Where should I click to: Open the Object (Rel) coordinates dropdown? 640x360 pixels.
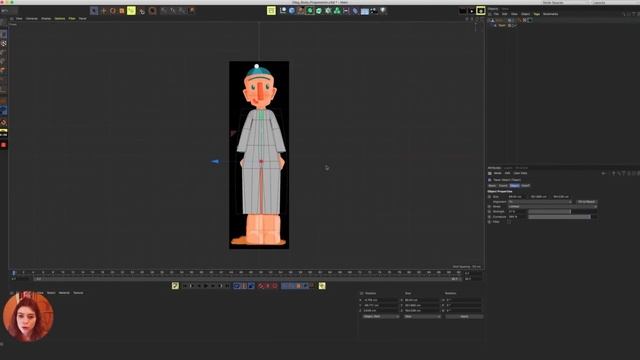click(381, 316)
